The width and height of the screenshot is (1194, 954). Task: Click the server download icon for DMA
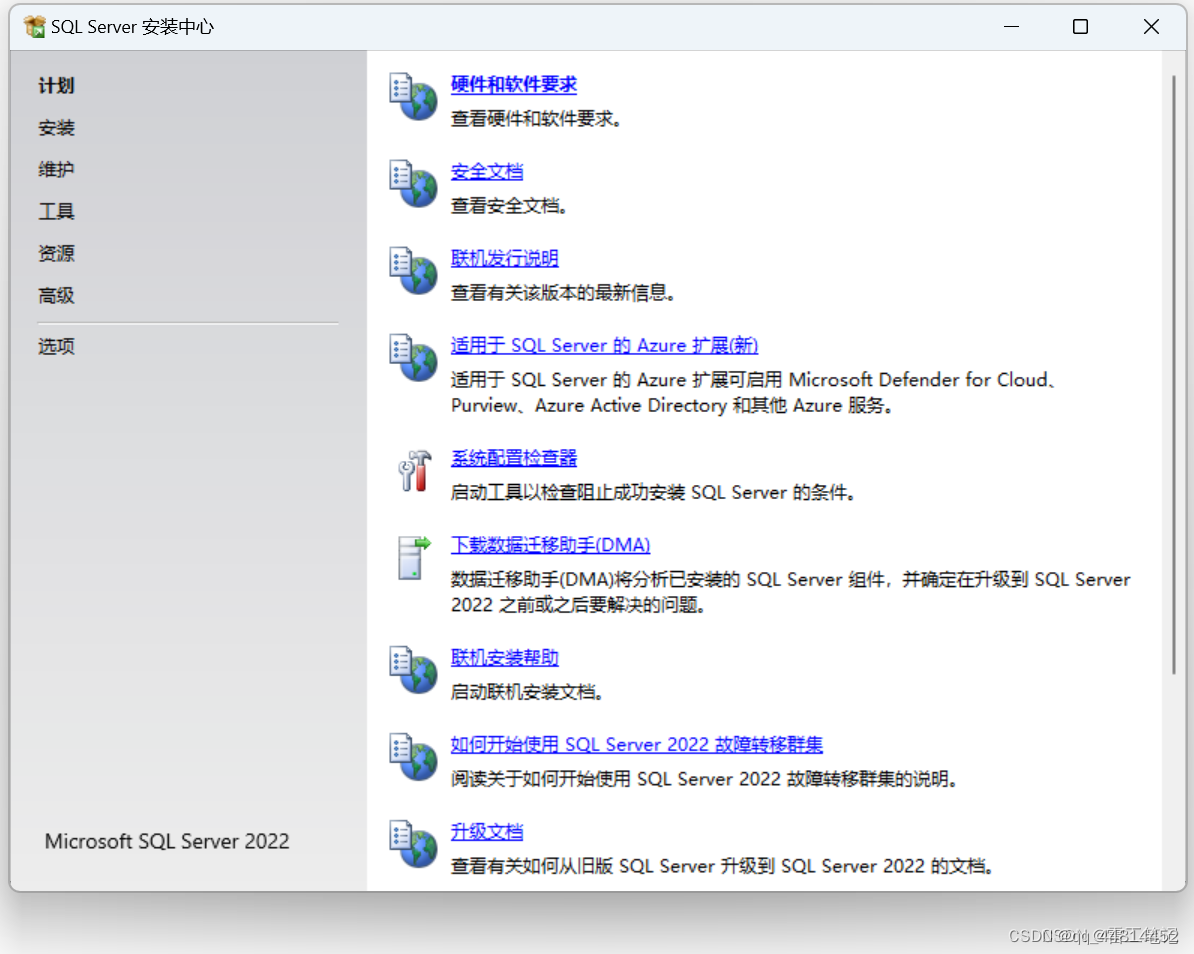pyautogui.click(x=413, y=557)
